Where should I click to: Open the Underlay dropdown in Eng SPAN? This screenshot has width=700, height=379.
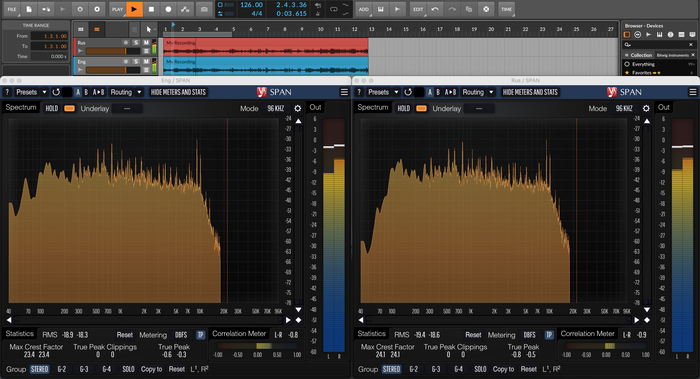(x=127, y=108)
